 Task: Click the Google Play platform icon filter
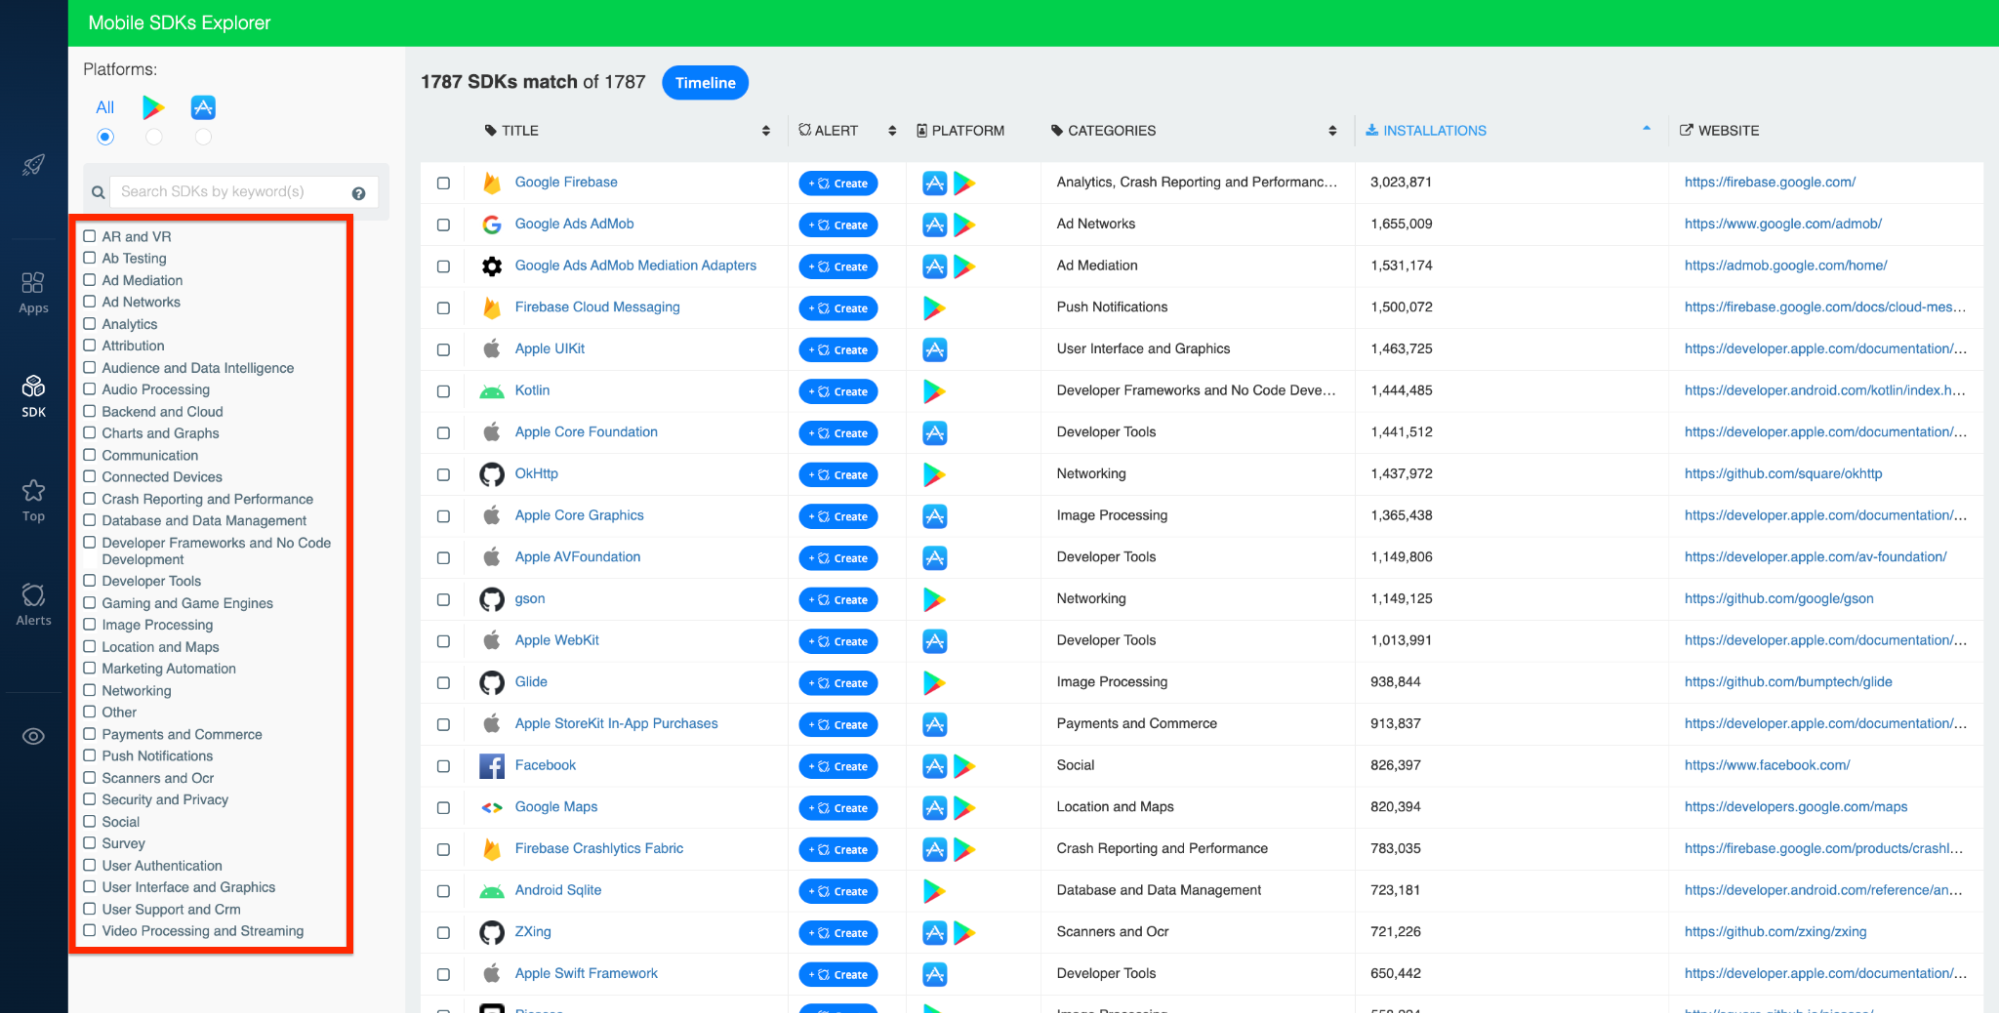tap(153, 107)
